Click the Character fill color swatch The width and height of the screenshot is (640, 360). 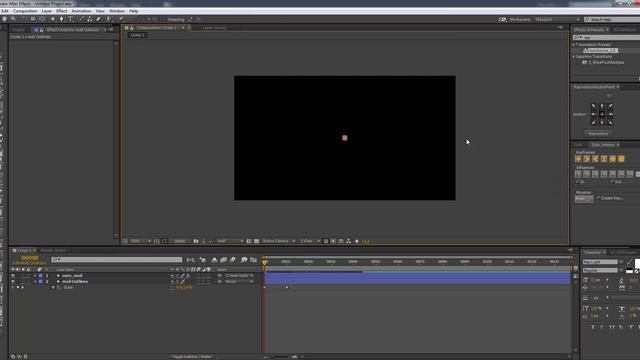(637, 264)
